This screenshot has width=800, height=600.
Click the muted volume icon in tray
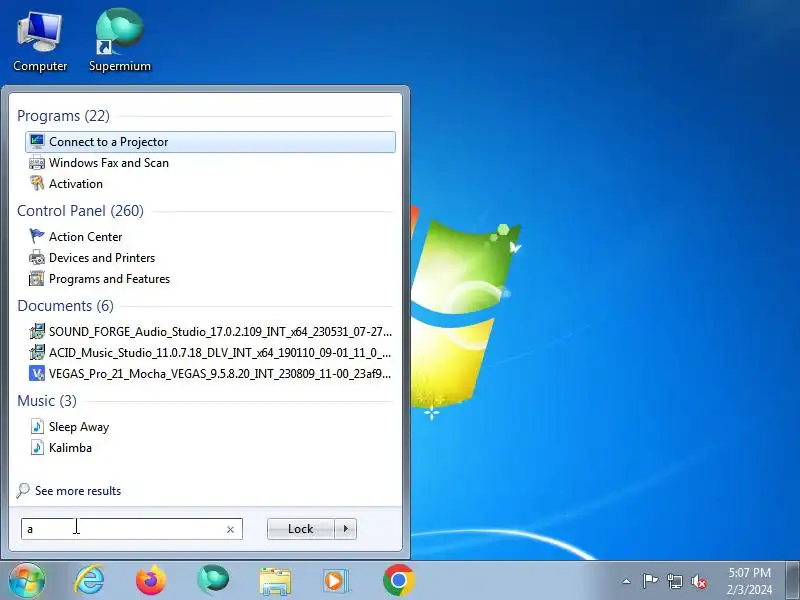tap(699, 581)
